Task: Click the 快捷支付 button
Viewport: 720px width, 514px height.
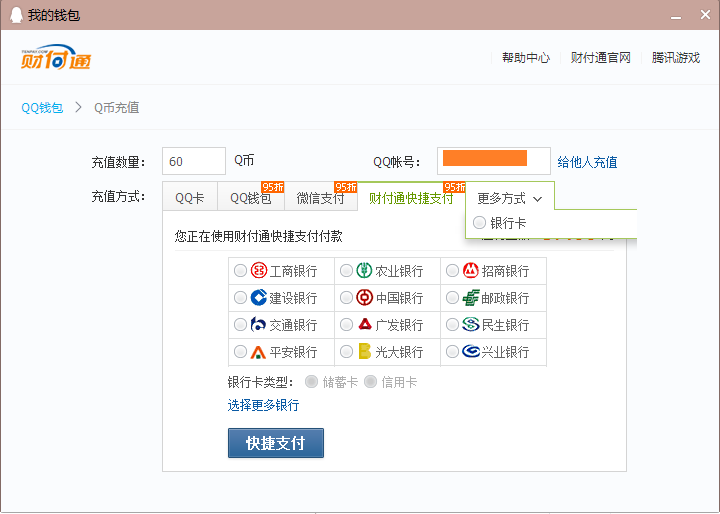Action: click(x=276, y=443)
